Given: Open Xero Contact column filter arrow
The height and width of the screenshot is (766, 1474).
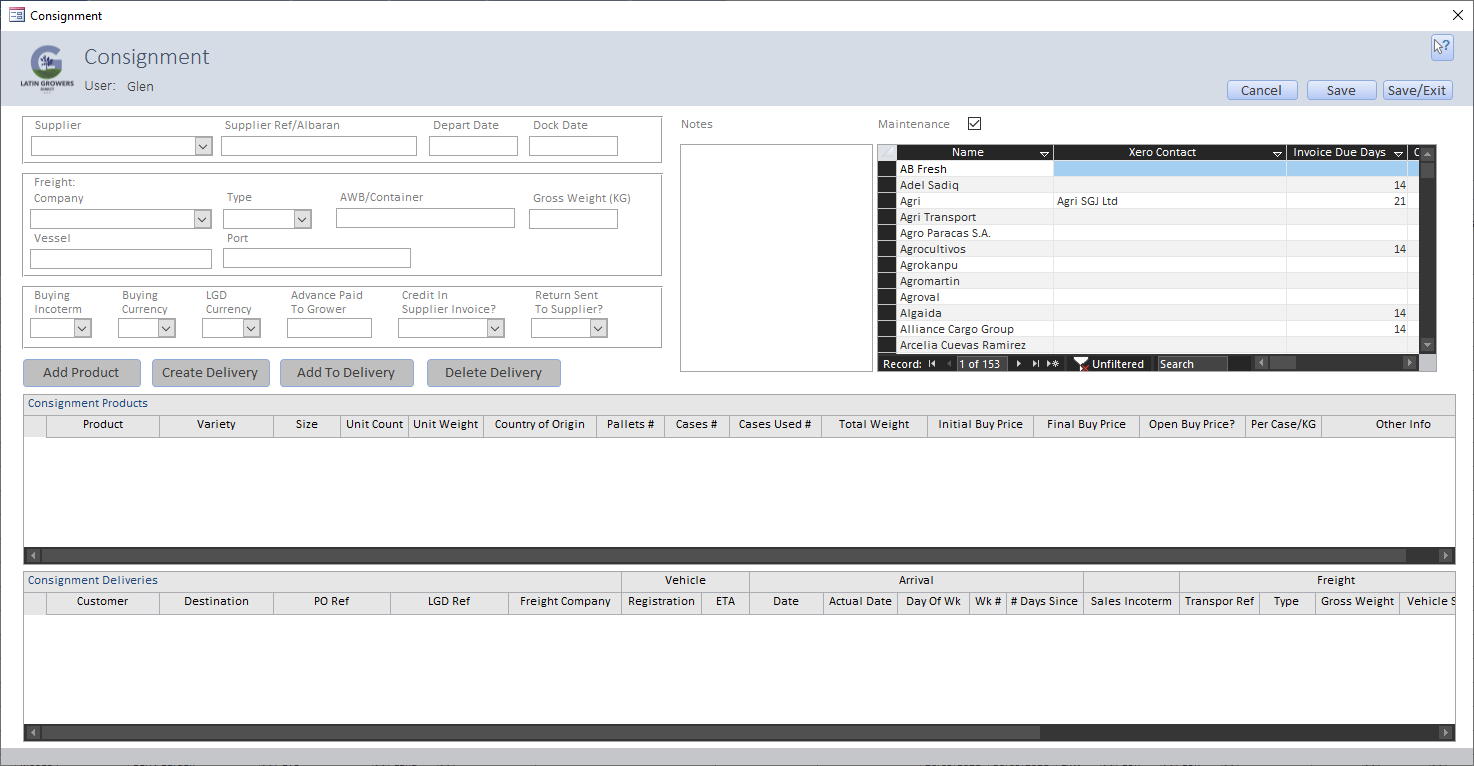Looking at the screenshot, I should [x=1278, y=153].
